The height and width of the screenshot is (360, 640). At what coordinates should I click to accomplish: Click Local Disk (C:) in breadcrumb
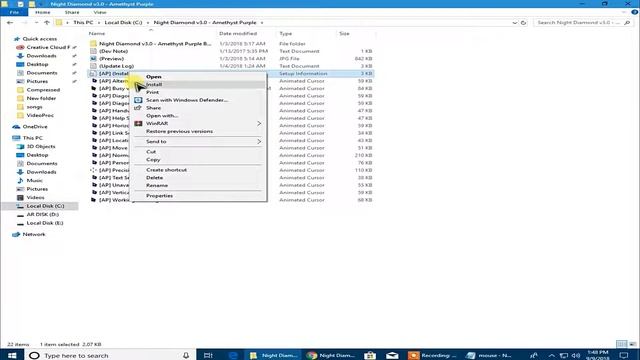pos(123,23)
